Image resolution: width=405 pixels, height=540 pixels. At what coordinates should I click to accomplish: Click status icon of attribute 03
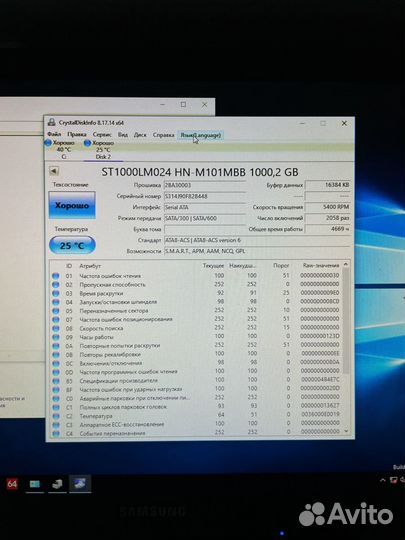pyautogui.click(x=55, y=293)
